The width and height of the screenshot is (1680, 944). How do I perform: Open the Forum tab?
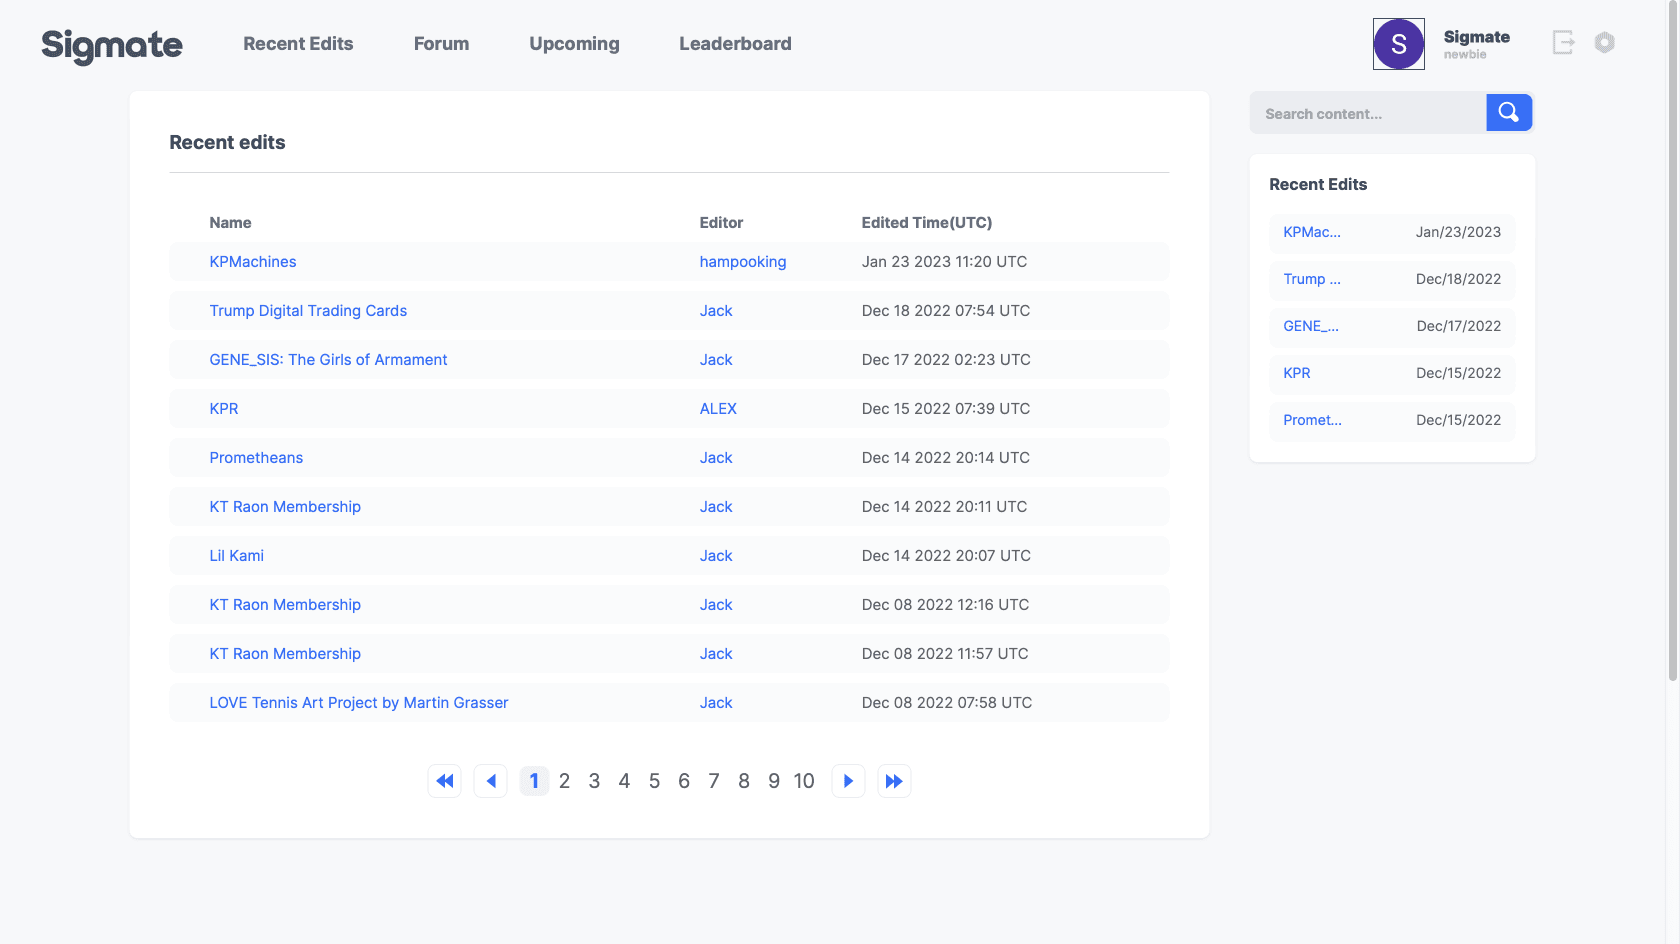[x=441, y=44]
